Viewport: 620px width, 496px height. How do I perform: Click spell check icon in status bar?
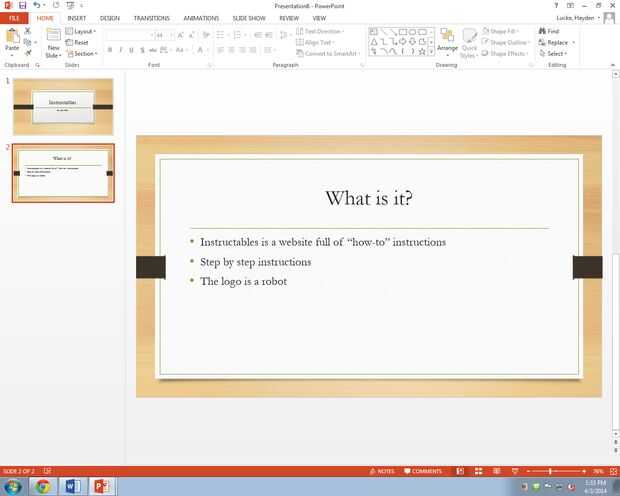click(47, 471)
